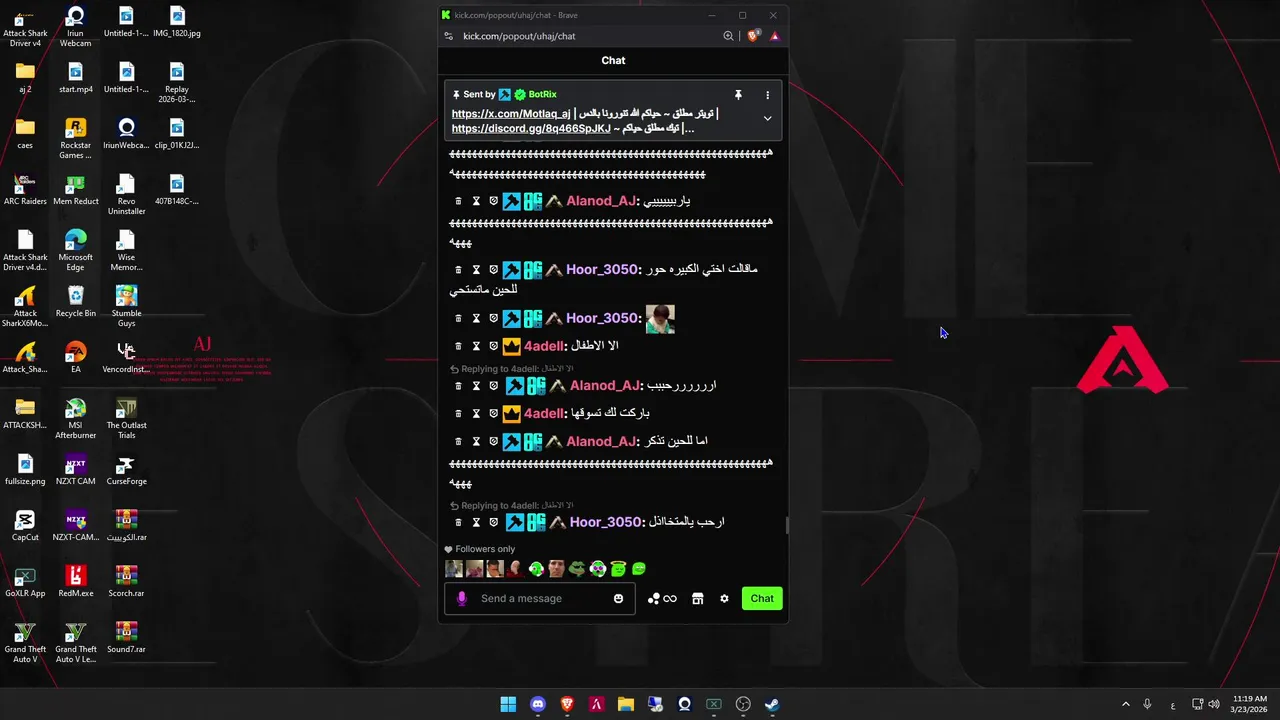Screen dimensions: 1280x720
Task: Open Discord from the taskbar
Action: pyautogui.click(x=538, y=704)
